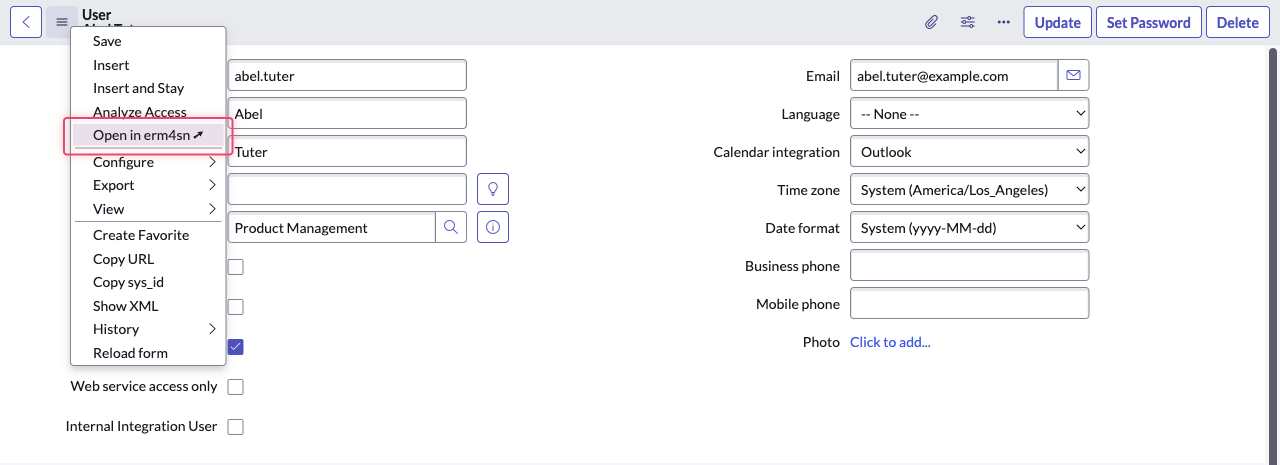Click the Department info preview icon
This screenshot has height=465, width=1280.
[x=493, y=228]
